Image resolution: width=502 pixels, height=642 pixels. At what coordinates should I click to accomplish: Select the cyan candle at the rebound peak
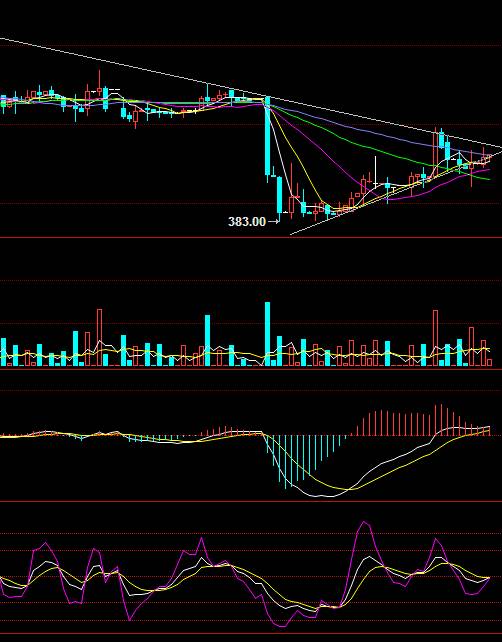441,139
